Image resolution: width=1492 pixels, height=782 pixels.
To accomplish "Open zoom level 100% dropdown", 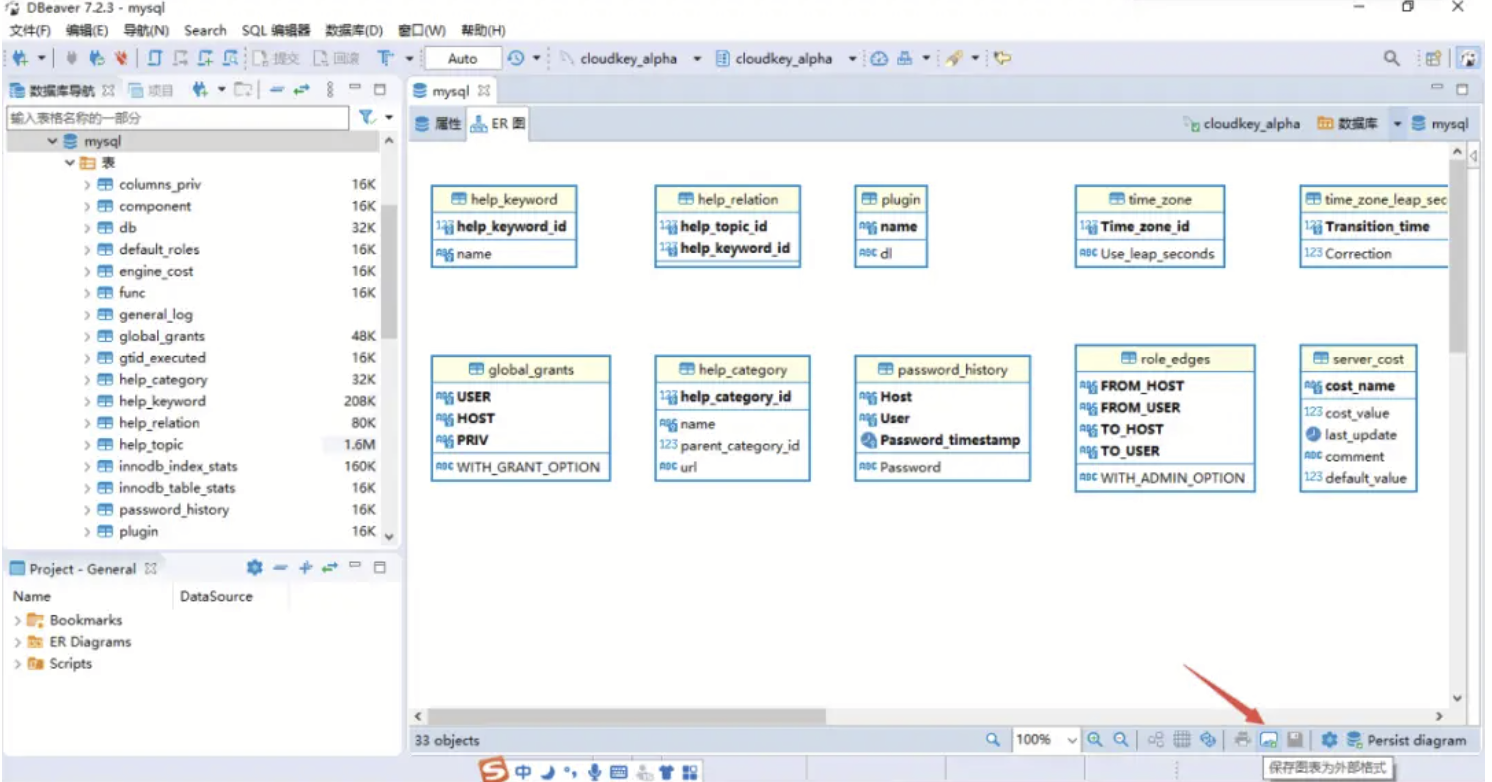I will [1072, 740].
